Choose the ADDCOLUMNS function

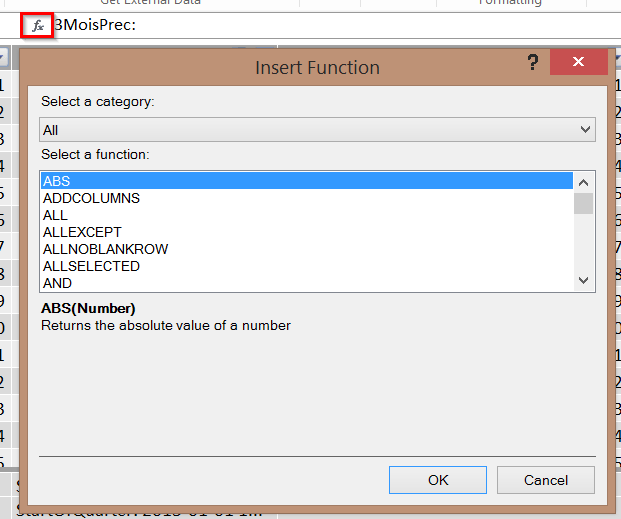[x=91, y=198]
